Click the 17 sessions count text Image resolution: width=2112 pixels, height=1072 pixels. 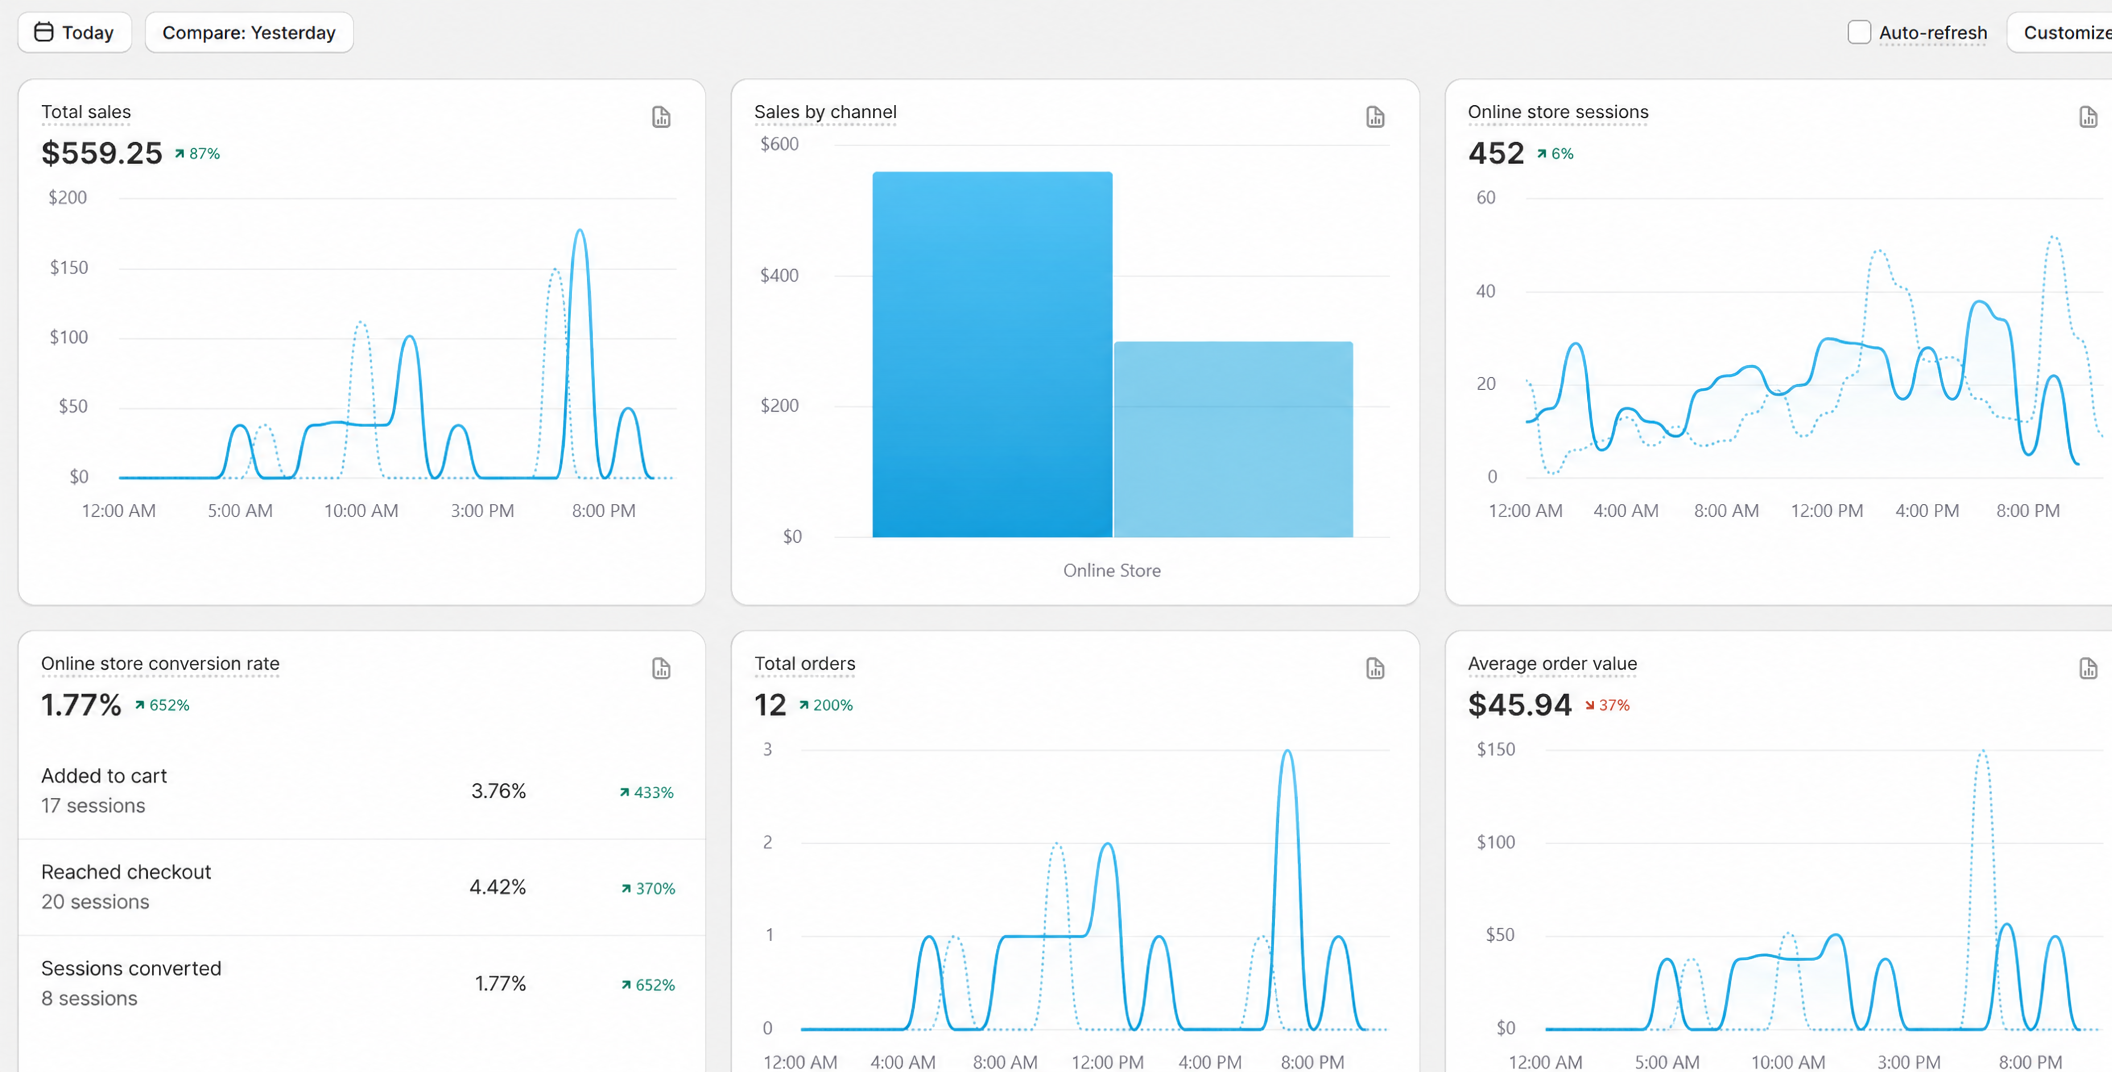pos(93,806)
